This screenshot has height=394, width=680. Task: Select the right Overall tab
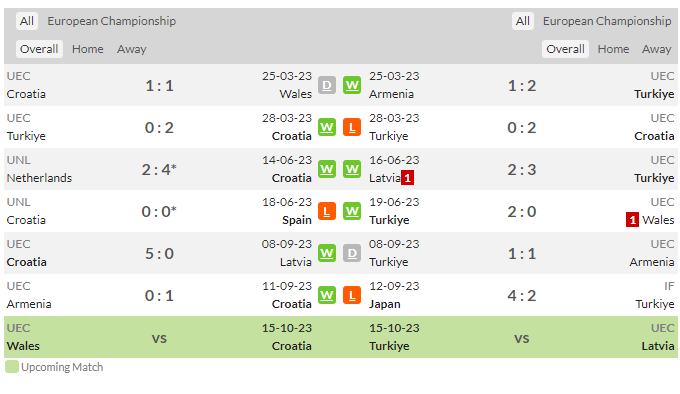click(x=565, y=49)
